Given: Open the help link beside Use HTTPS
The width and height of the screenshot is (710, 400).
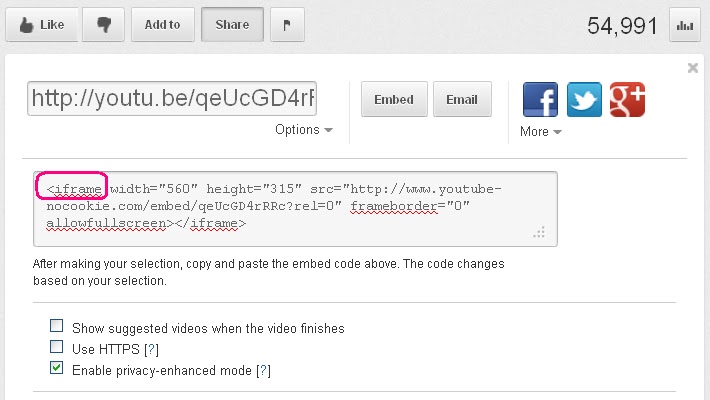Looking at the screenshot, I should [152, 349].
